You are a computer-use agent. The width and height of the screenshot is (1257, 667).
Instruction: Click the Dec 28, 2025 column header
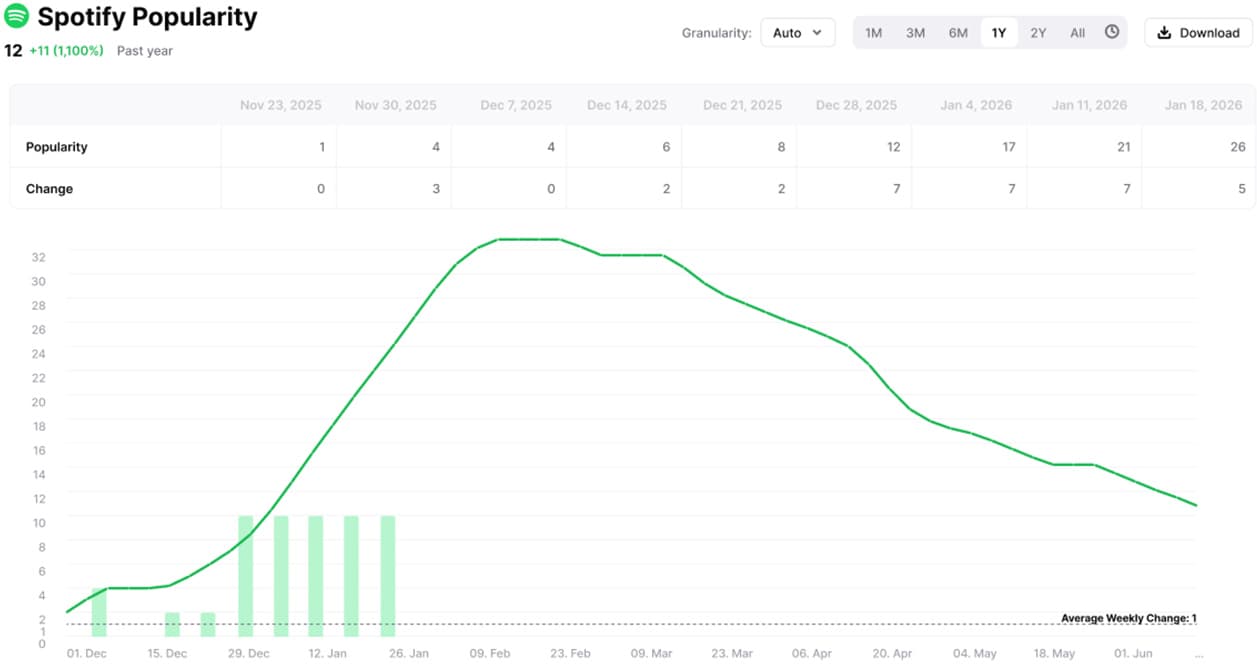856,105
